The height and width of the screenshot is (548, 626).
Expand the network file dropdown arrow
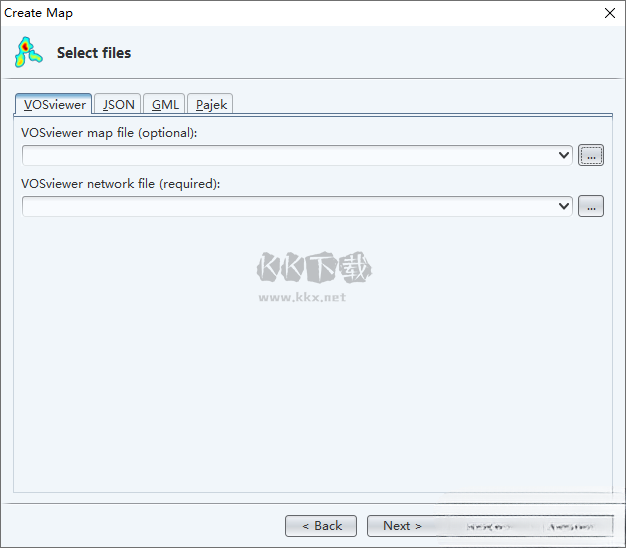pyautogui.click(x=564, y=206)
